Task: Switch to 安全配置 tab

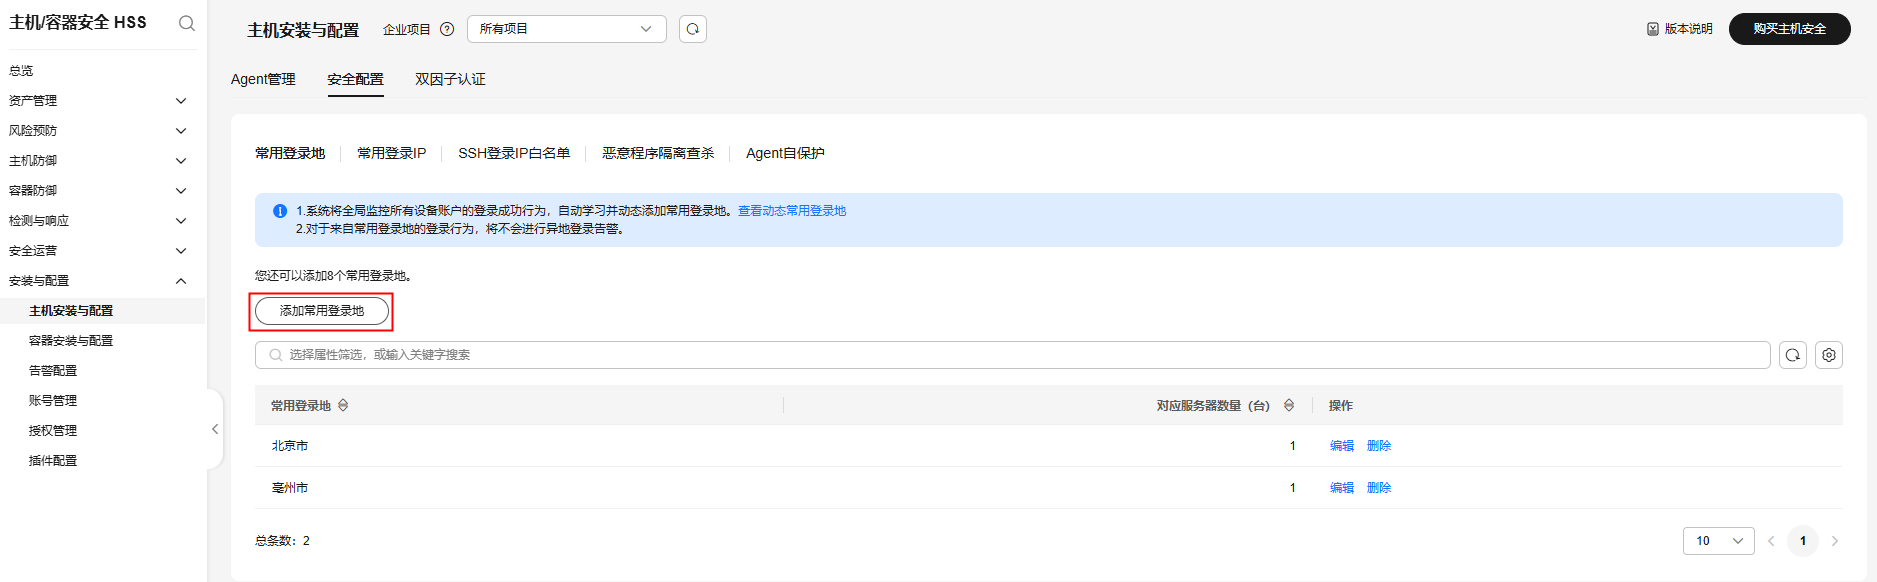Action: click(x=355, y=79)
